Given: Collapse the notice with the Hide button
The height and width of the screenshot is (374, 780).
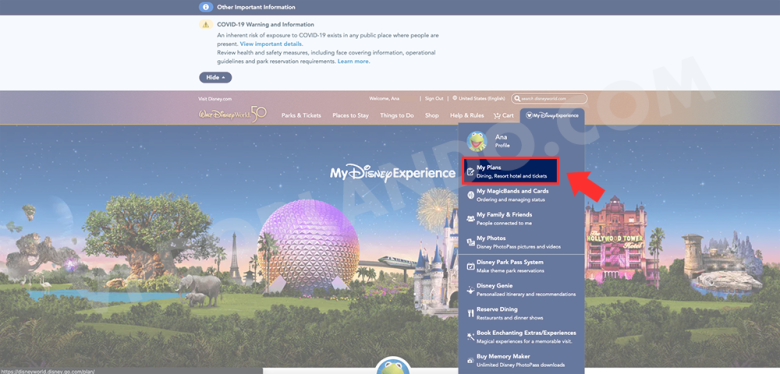Looking at the screenshot, I should coord(215,78).
